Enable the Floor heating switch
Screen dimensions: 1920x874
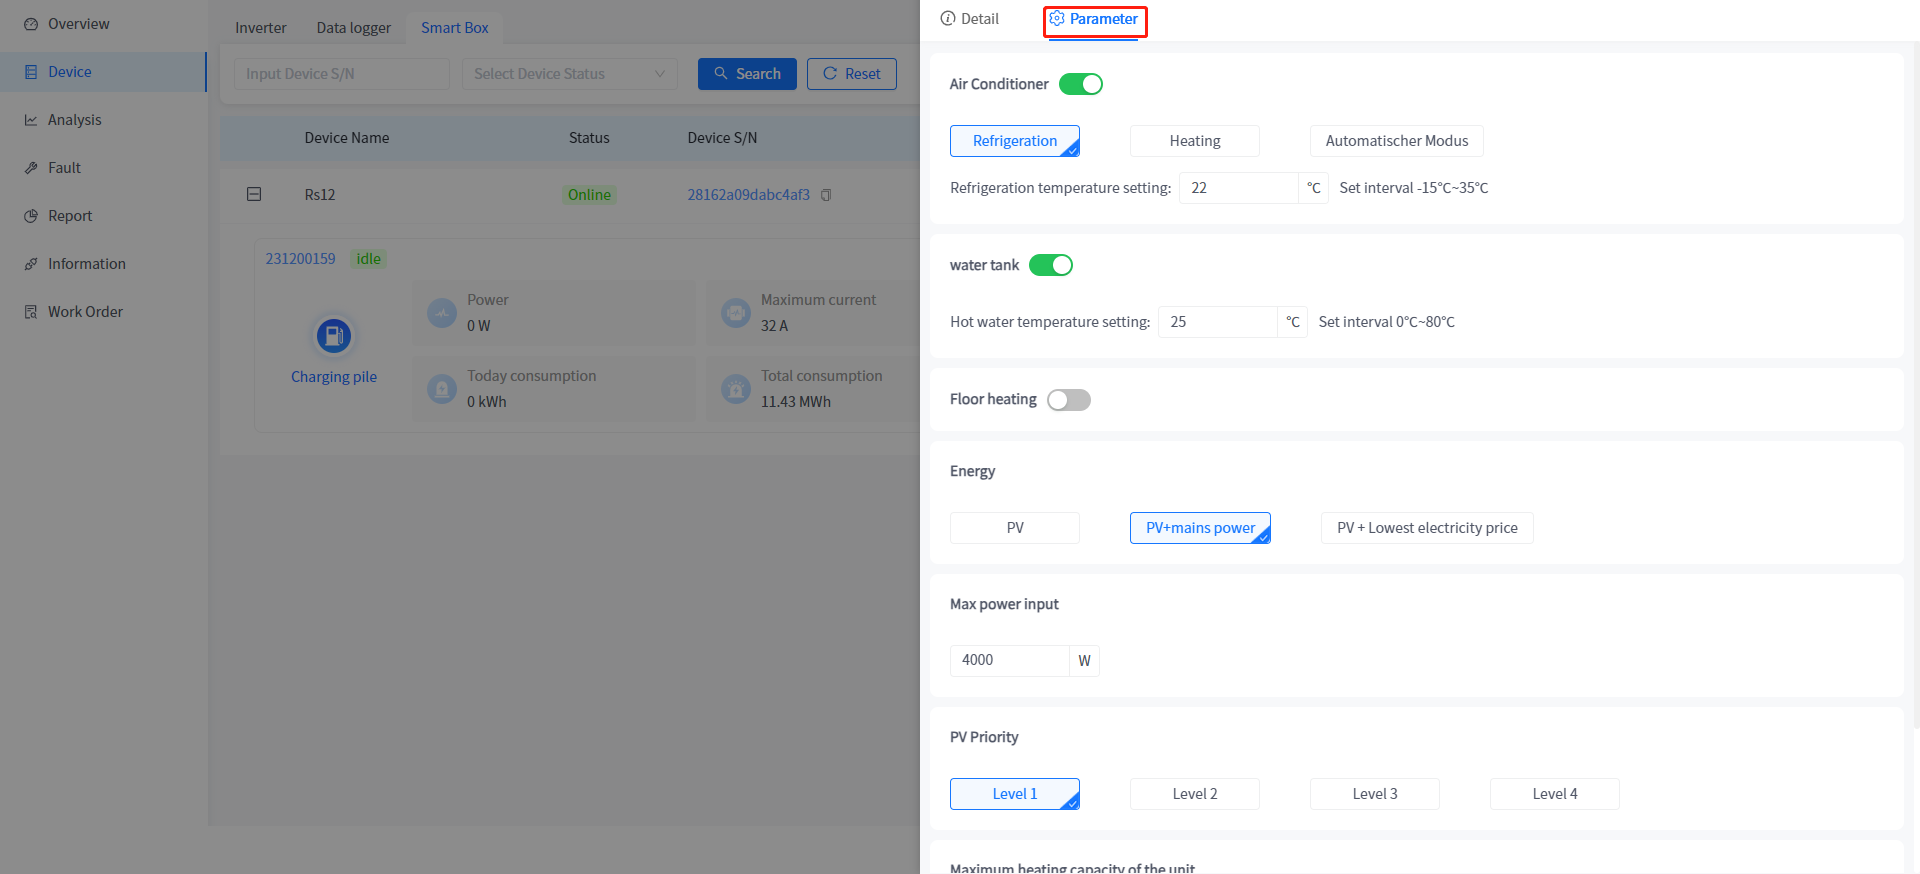[1068, 400]
